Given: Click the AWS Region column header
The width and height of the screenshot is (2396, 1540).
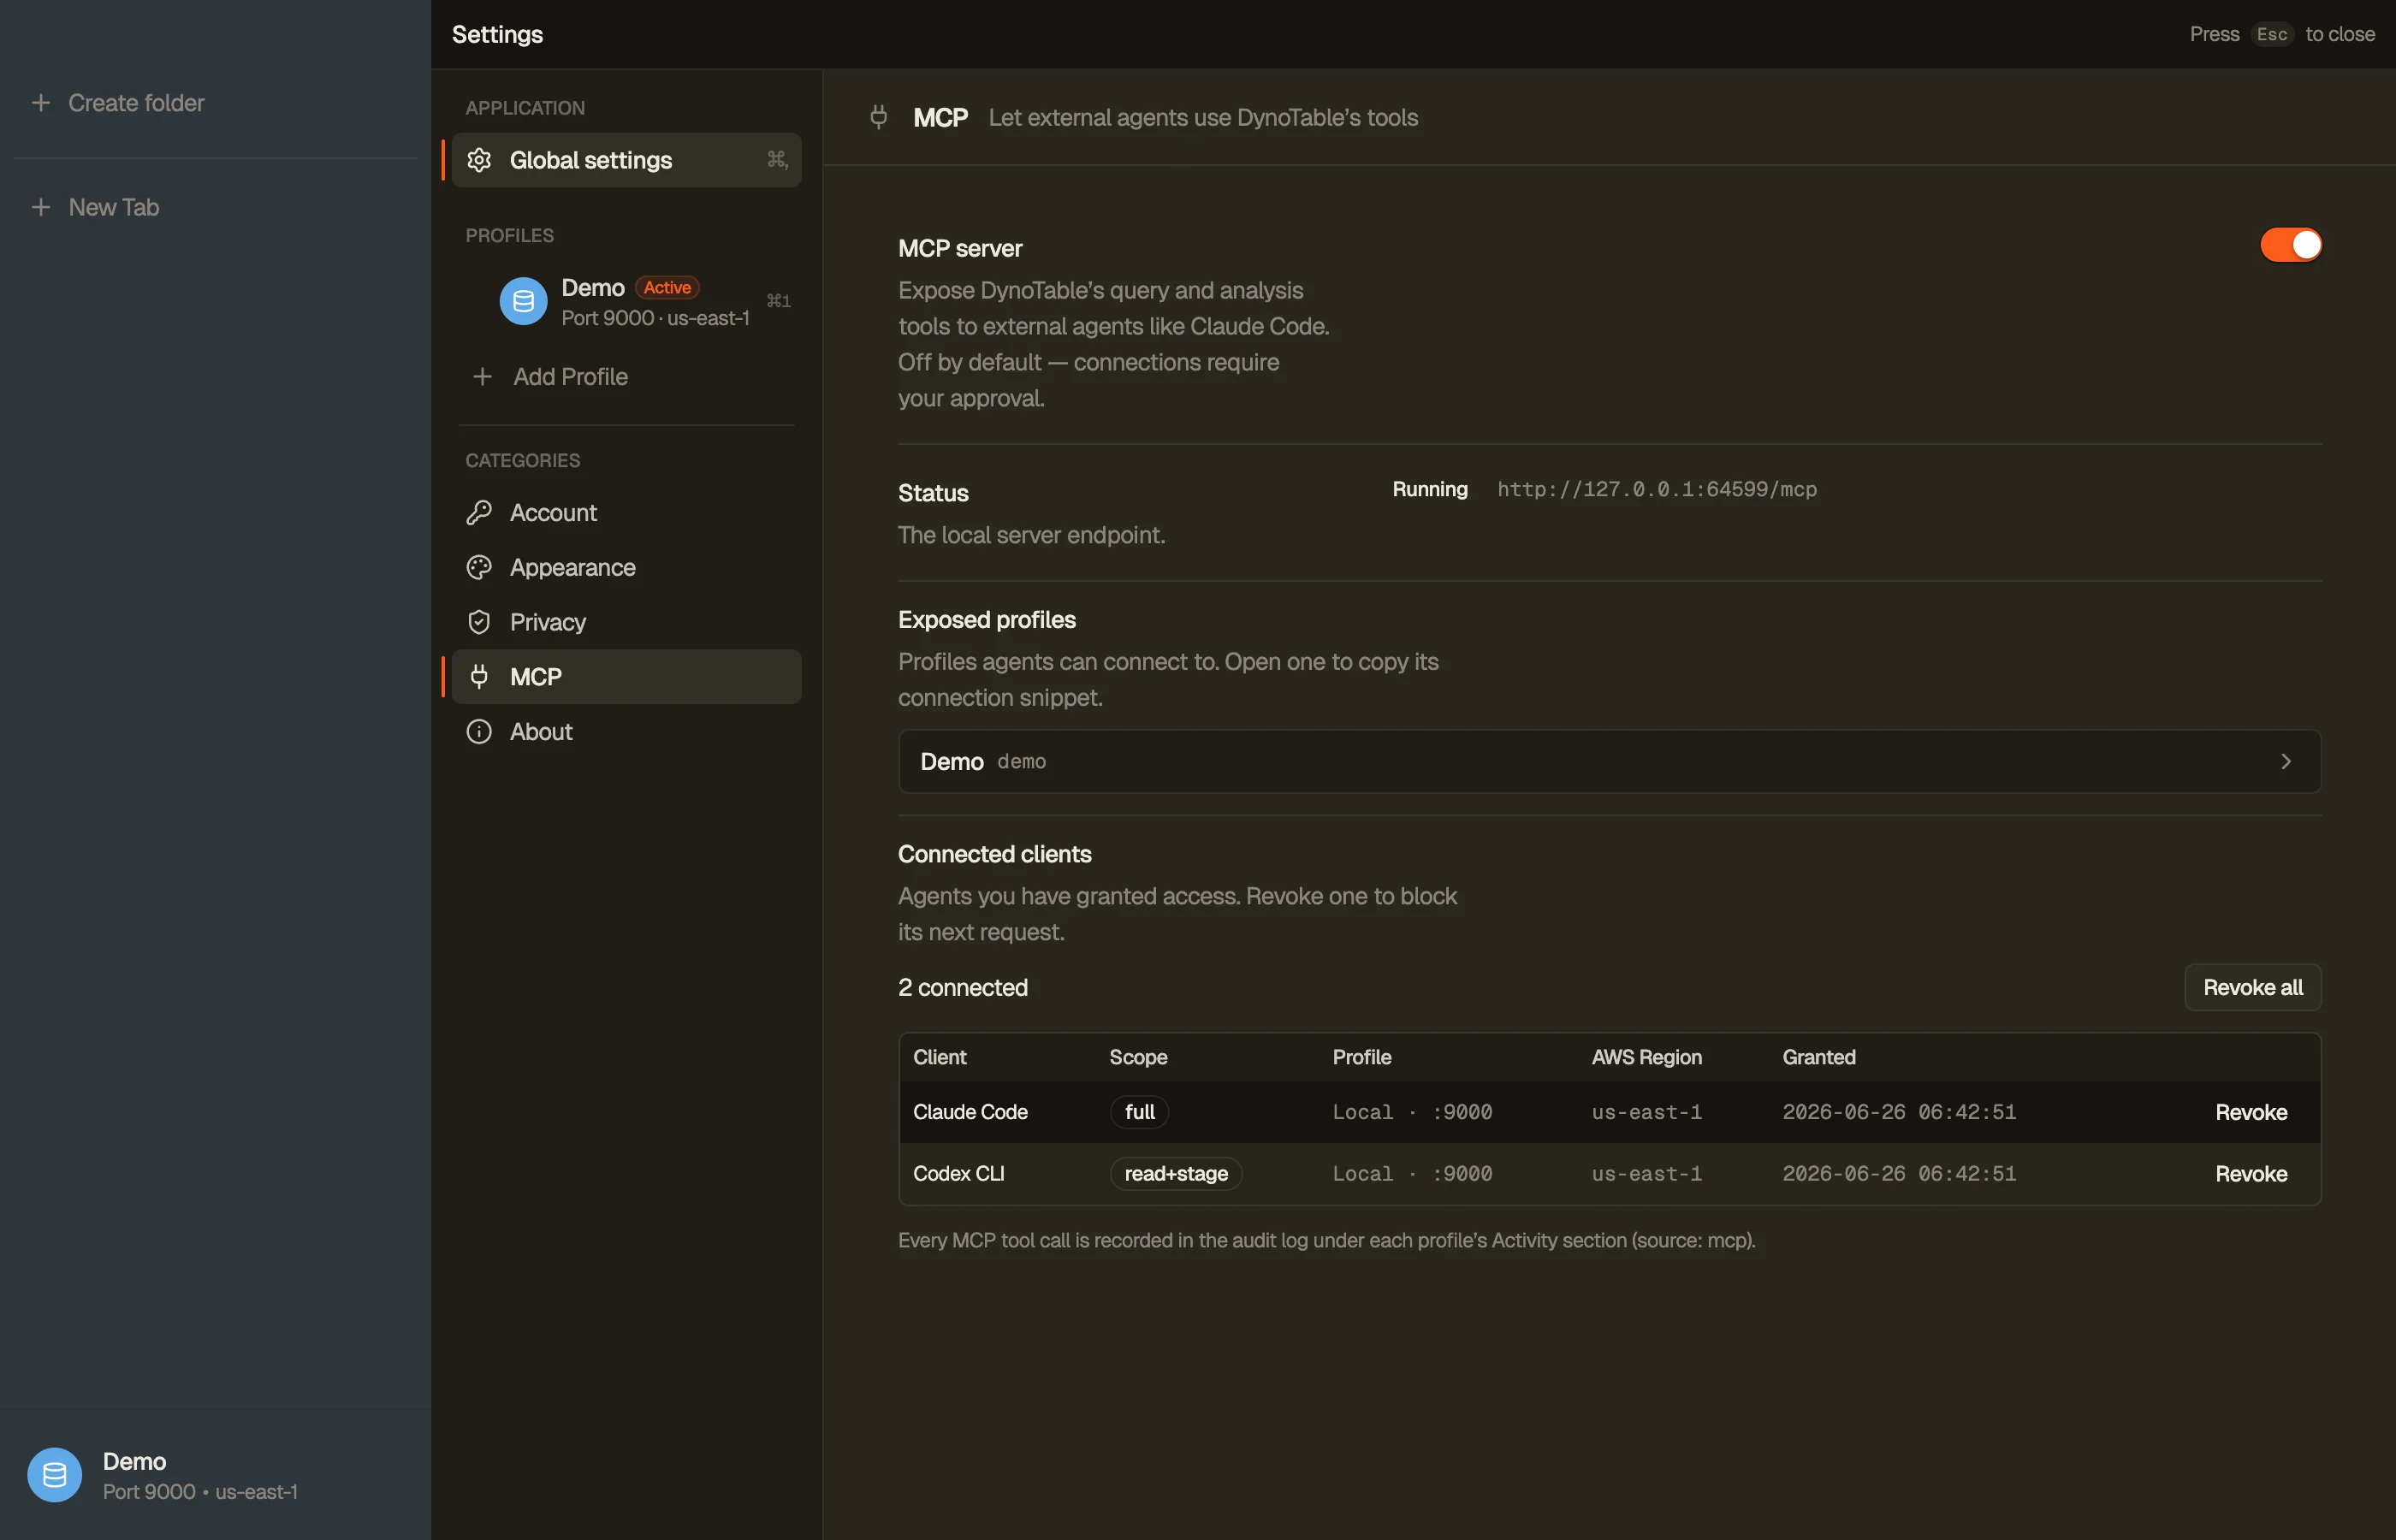Looking at the screenshot, I should [x=1646, y=1057].
